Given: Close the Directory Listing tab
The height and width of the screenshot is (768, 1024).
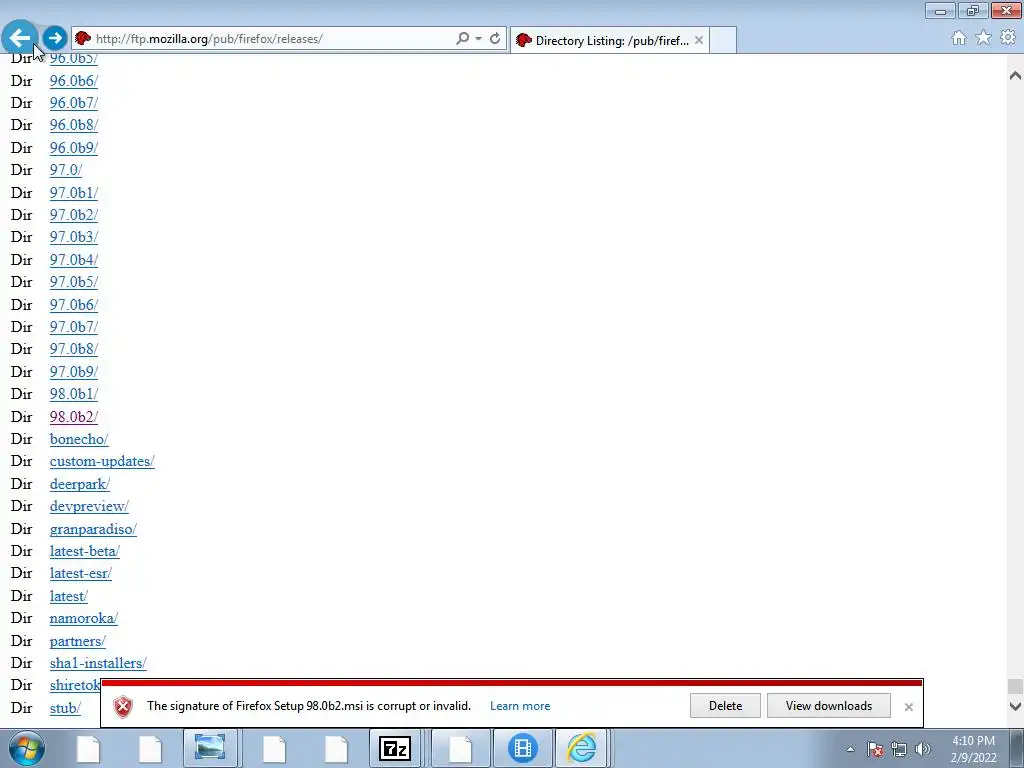Looking at the screenshot, I should pos(699,40).
